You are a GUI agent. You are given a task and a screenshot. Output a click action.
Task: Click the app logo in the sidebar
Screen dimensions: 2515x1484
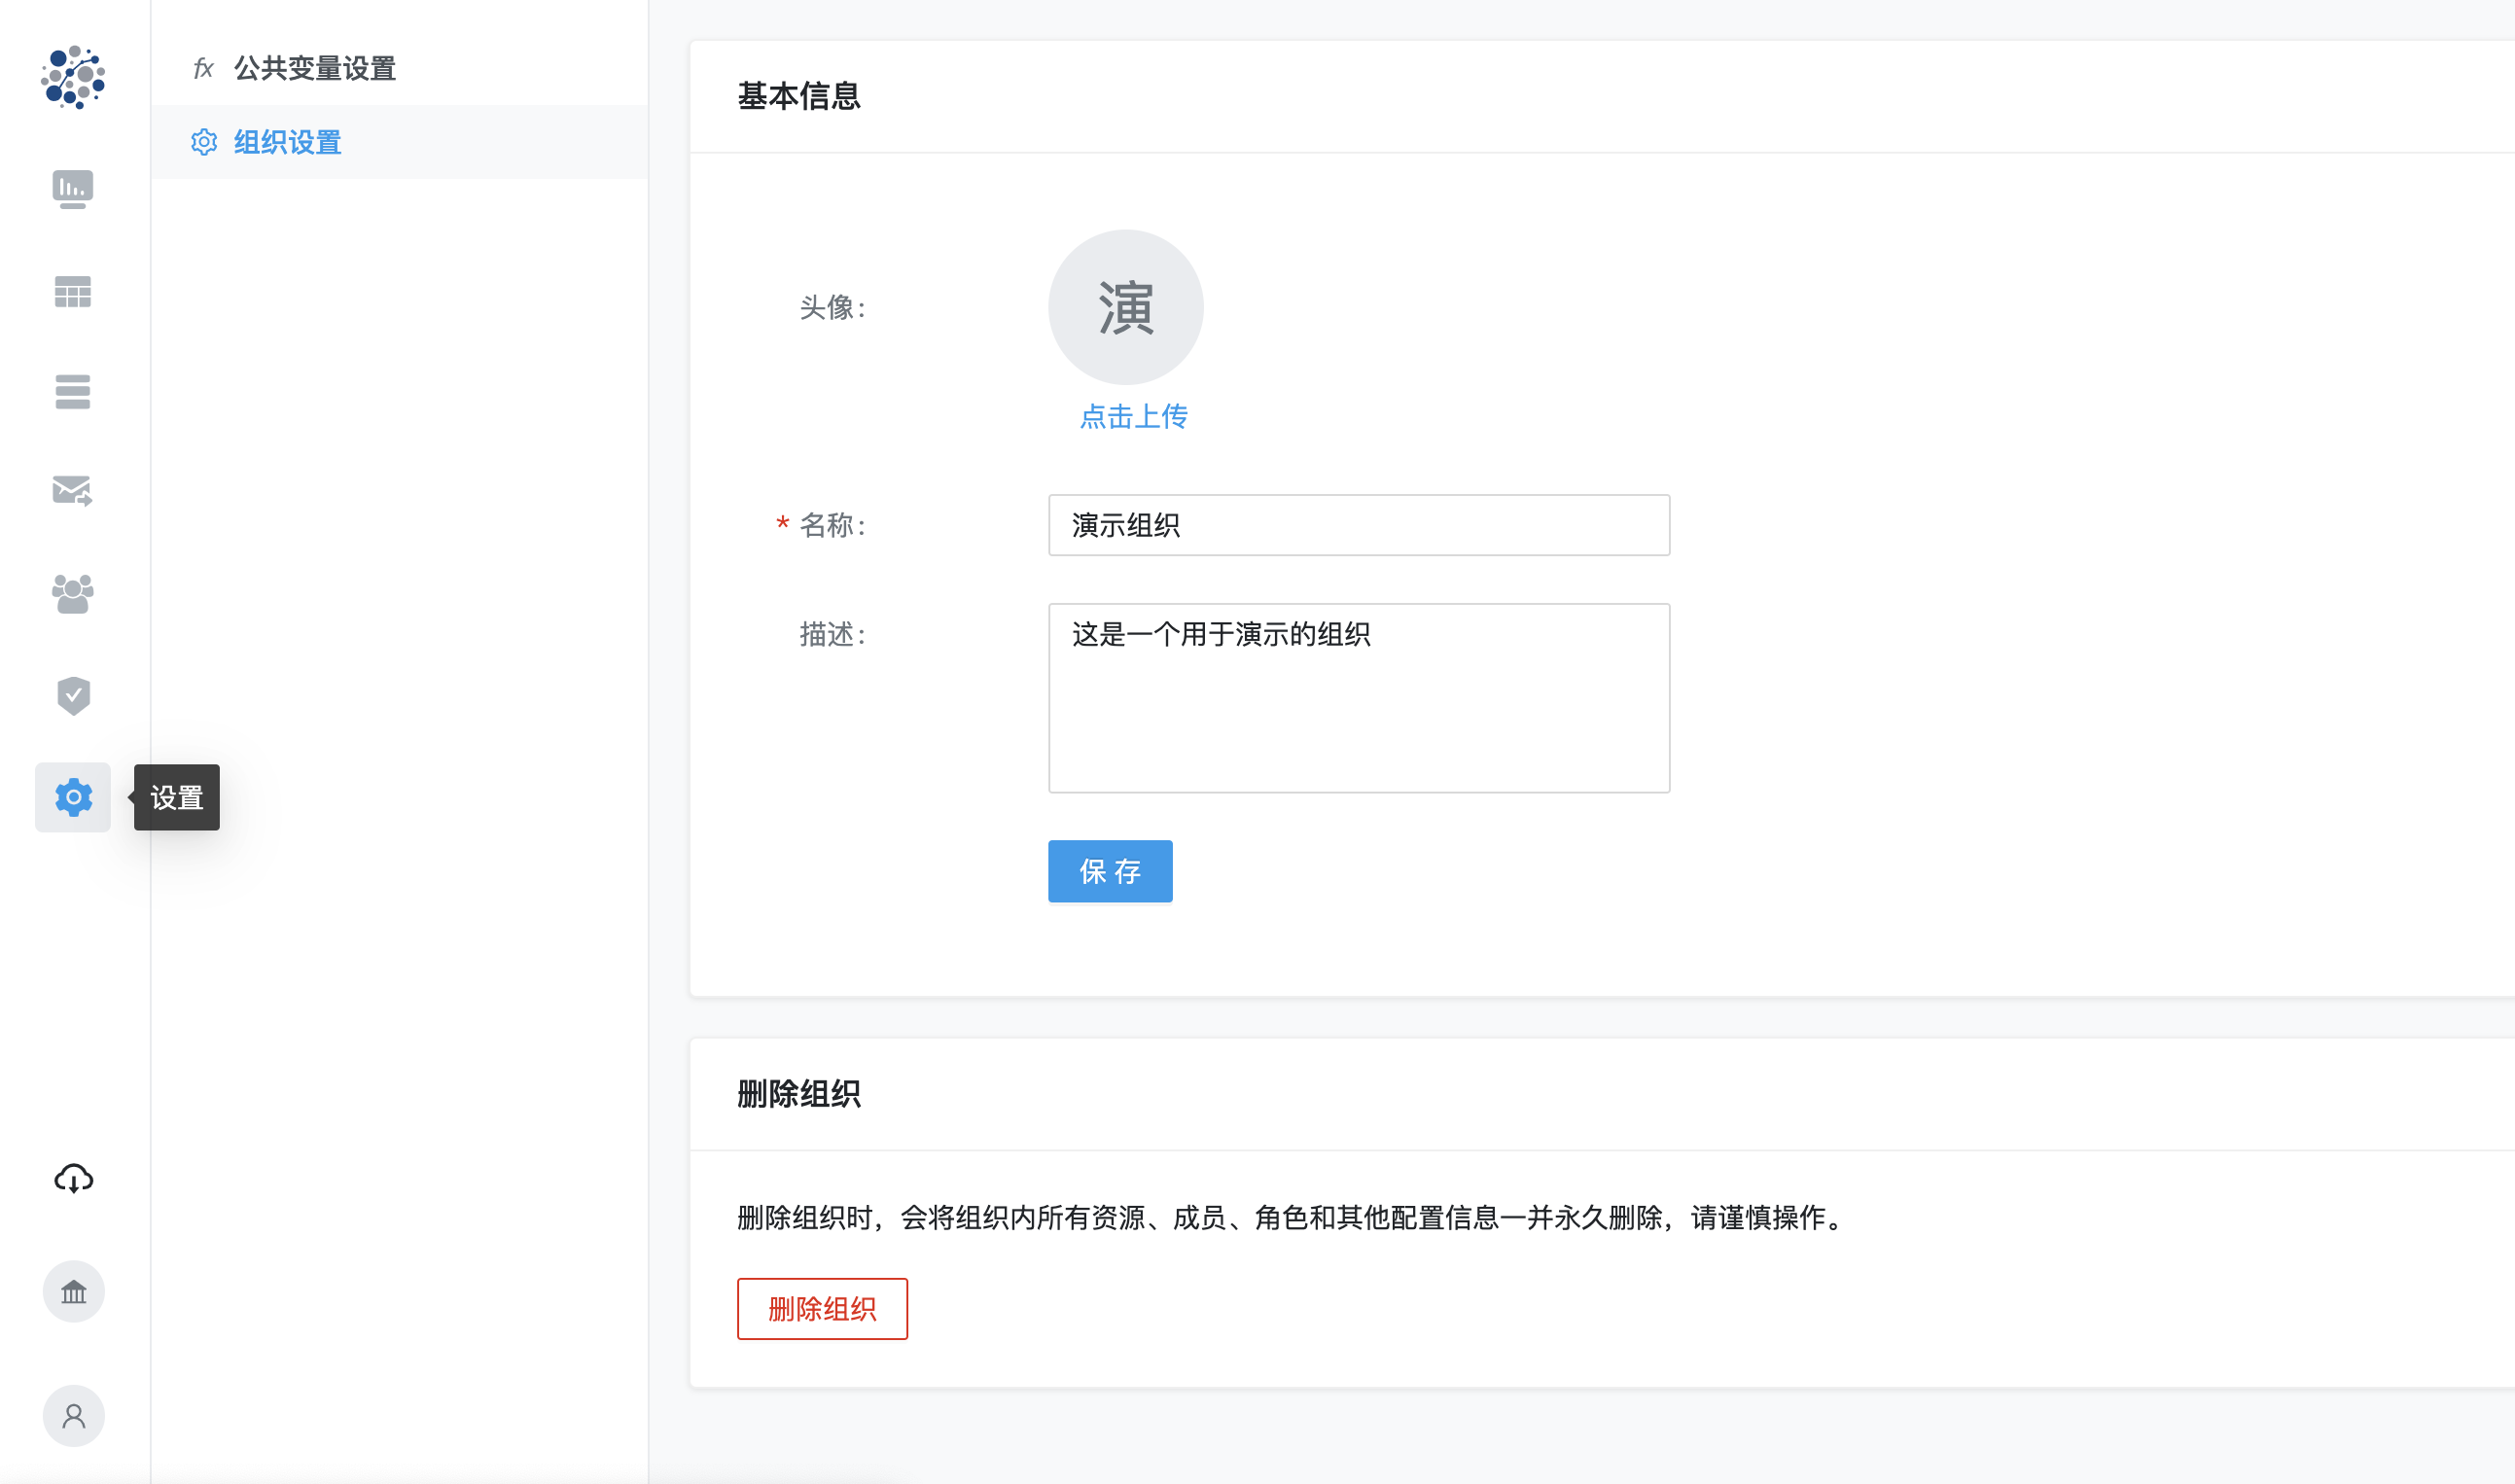pos(73,77)
